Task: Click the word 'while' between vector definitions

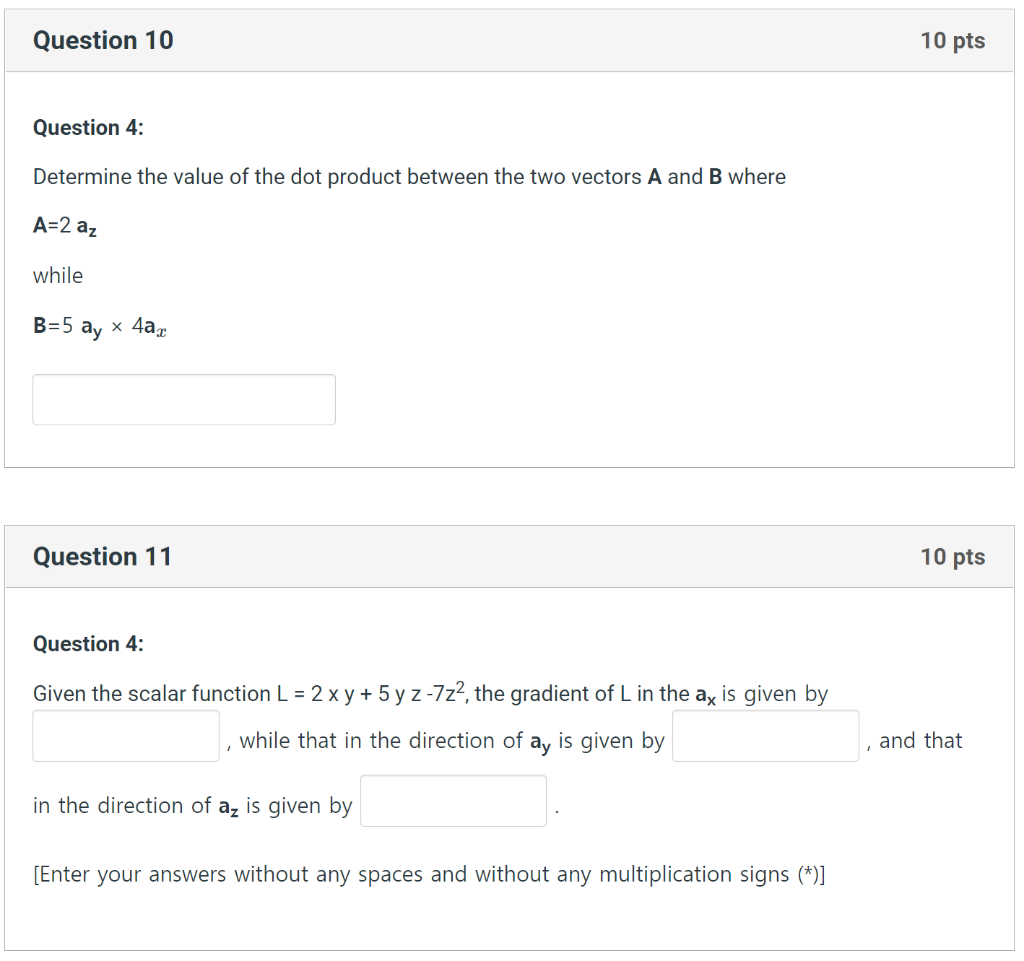Action: tap(58, 276)
